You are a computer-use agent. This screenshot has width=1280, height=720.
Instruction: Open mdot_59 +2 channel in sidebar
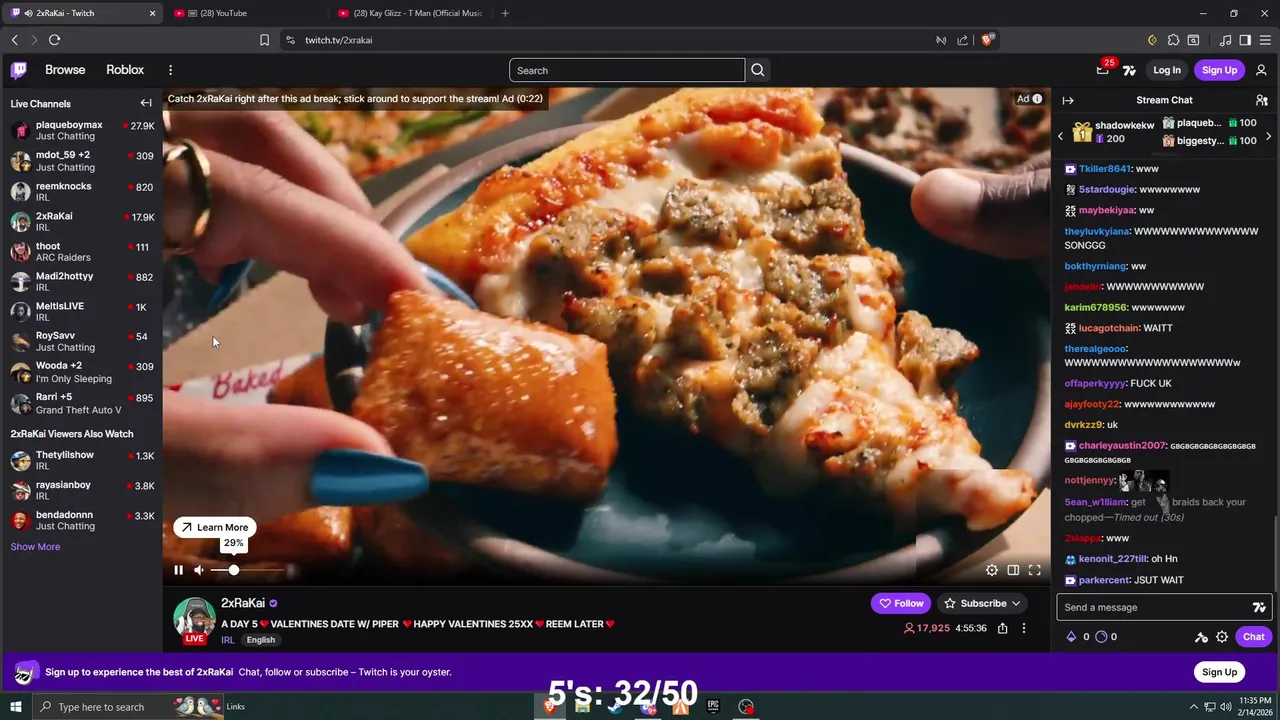tap(81, 161)
